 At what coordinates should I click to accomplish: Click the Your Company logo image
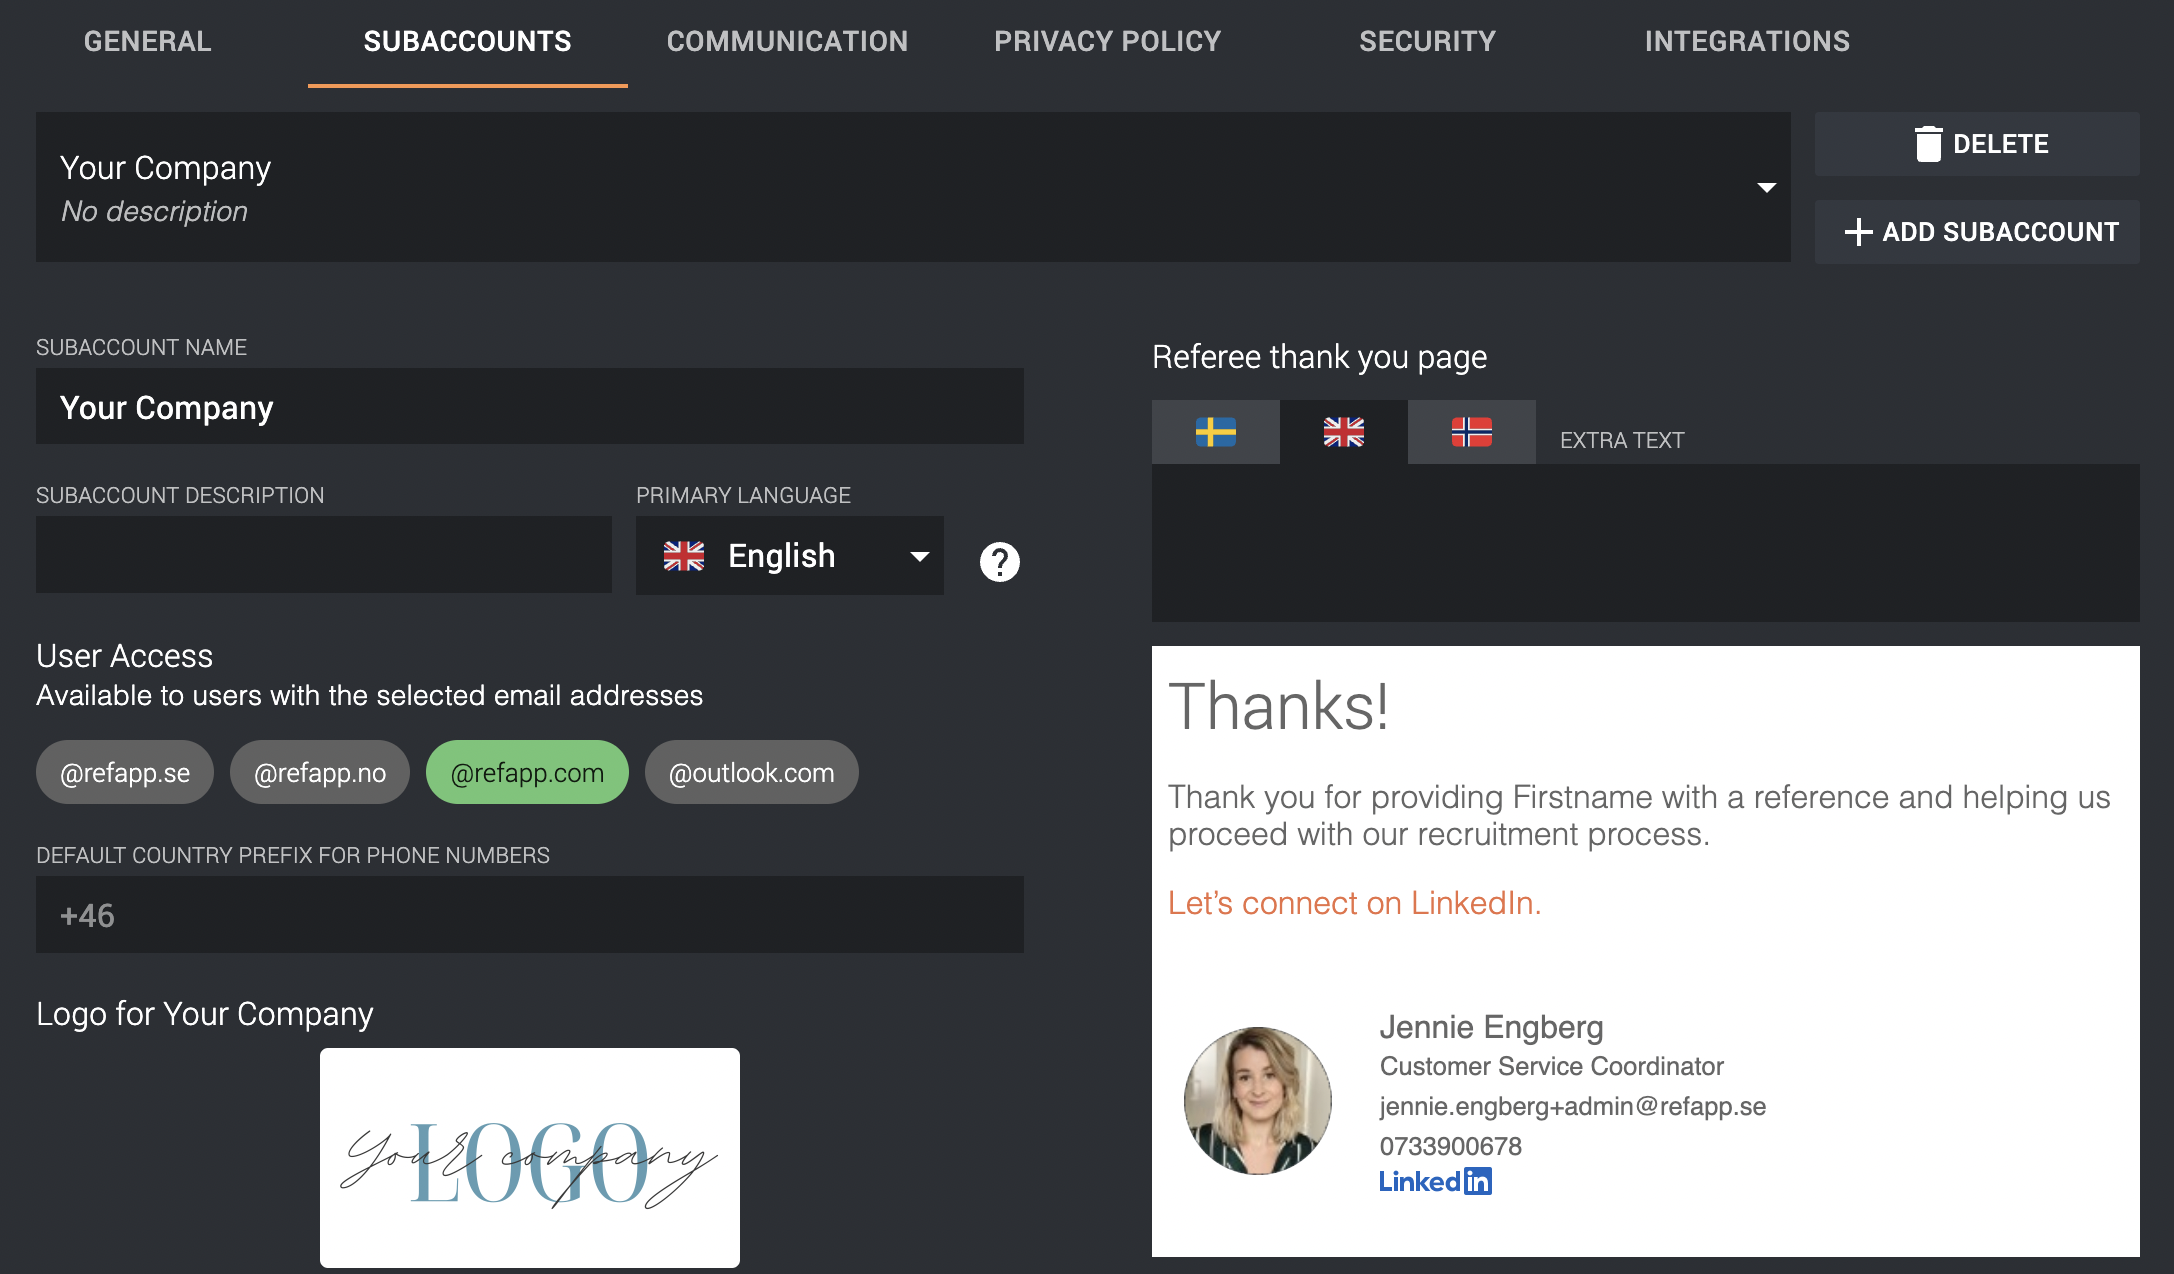[530, 1158]
